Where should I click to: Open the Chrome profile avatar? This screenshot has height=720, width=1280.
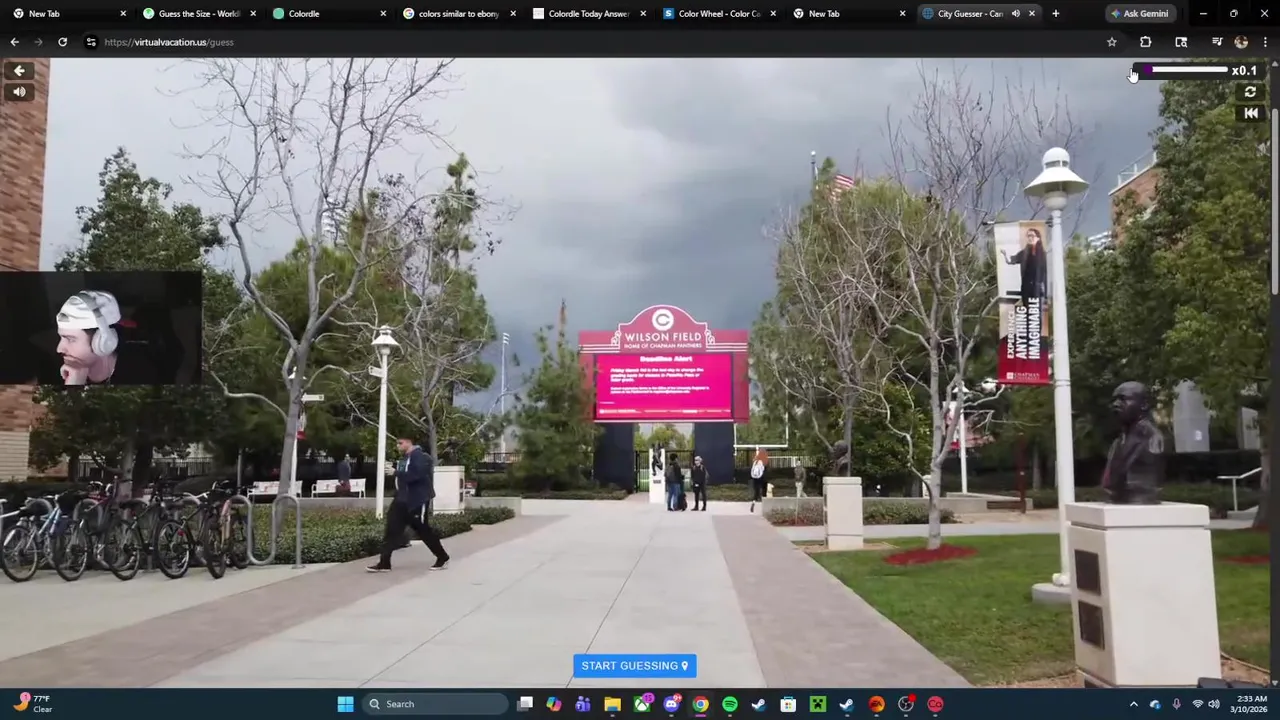point(1241,42)
